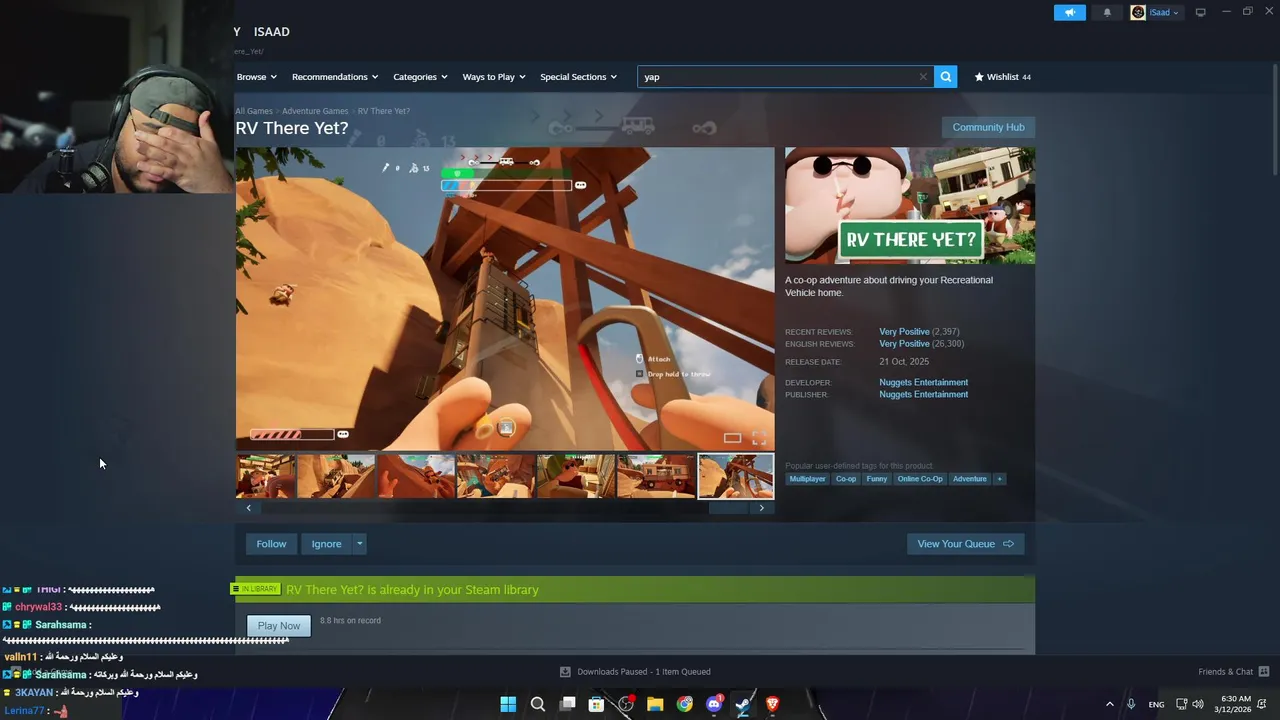
Task: Expand the Special Sections menu
Action: click(579, 77)
